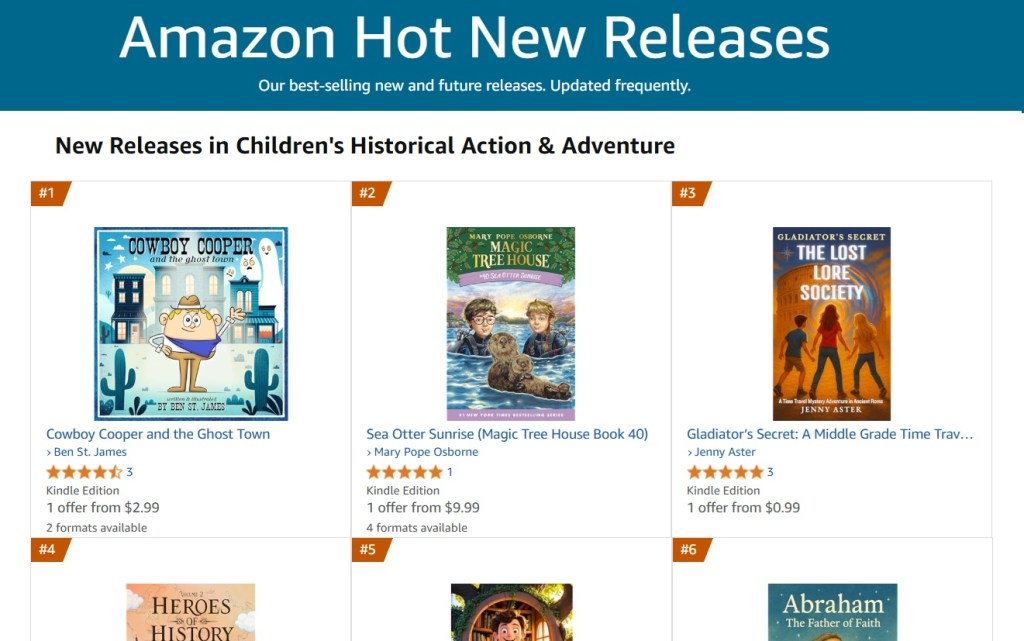Click Sea Otter Sunrise star rating icons
This screenshot has height=641, width=1024.
pos(404,472)
